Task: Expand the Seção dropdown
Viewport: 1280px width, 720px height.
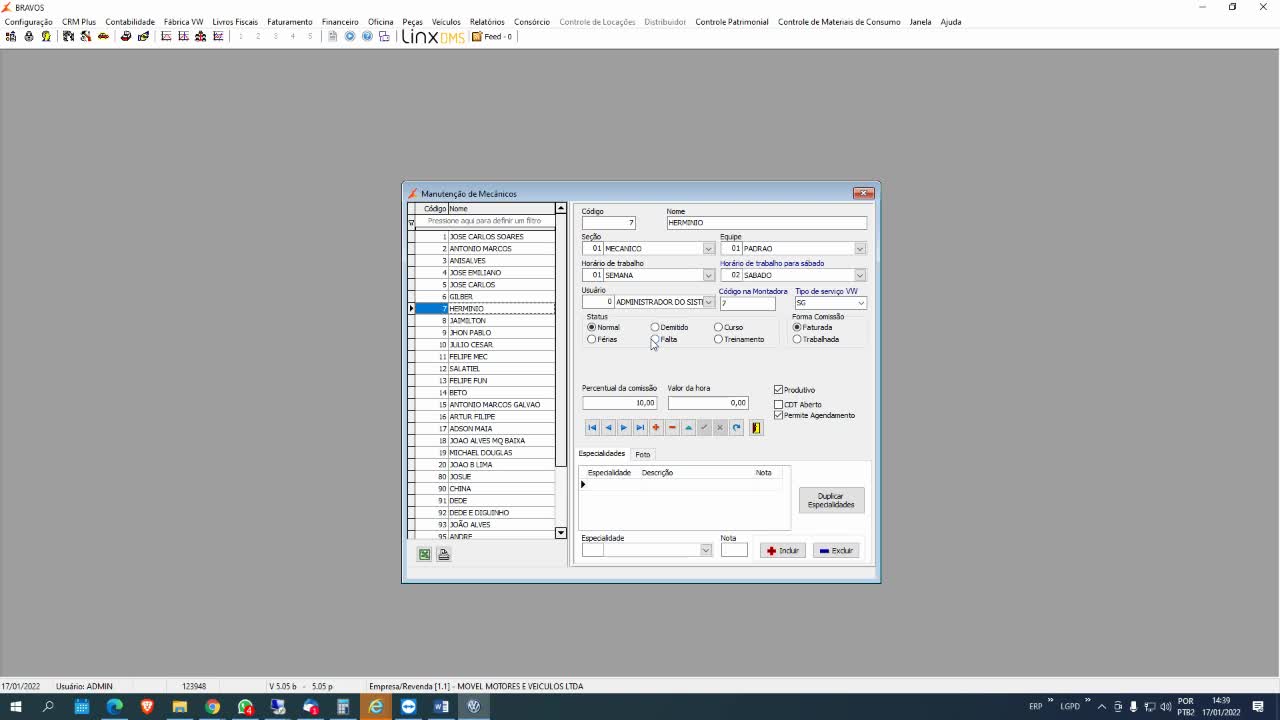Action: (x=709, y=249)
